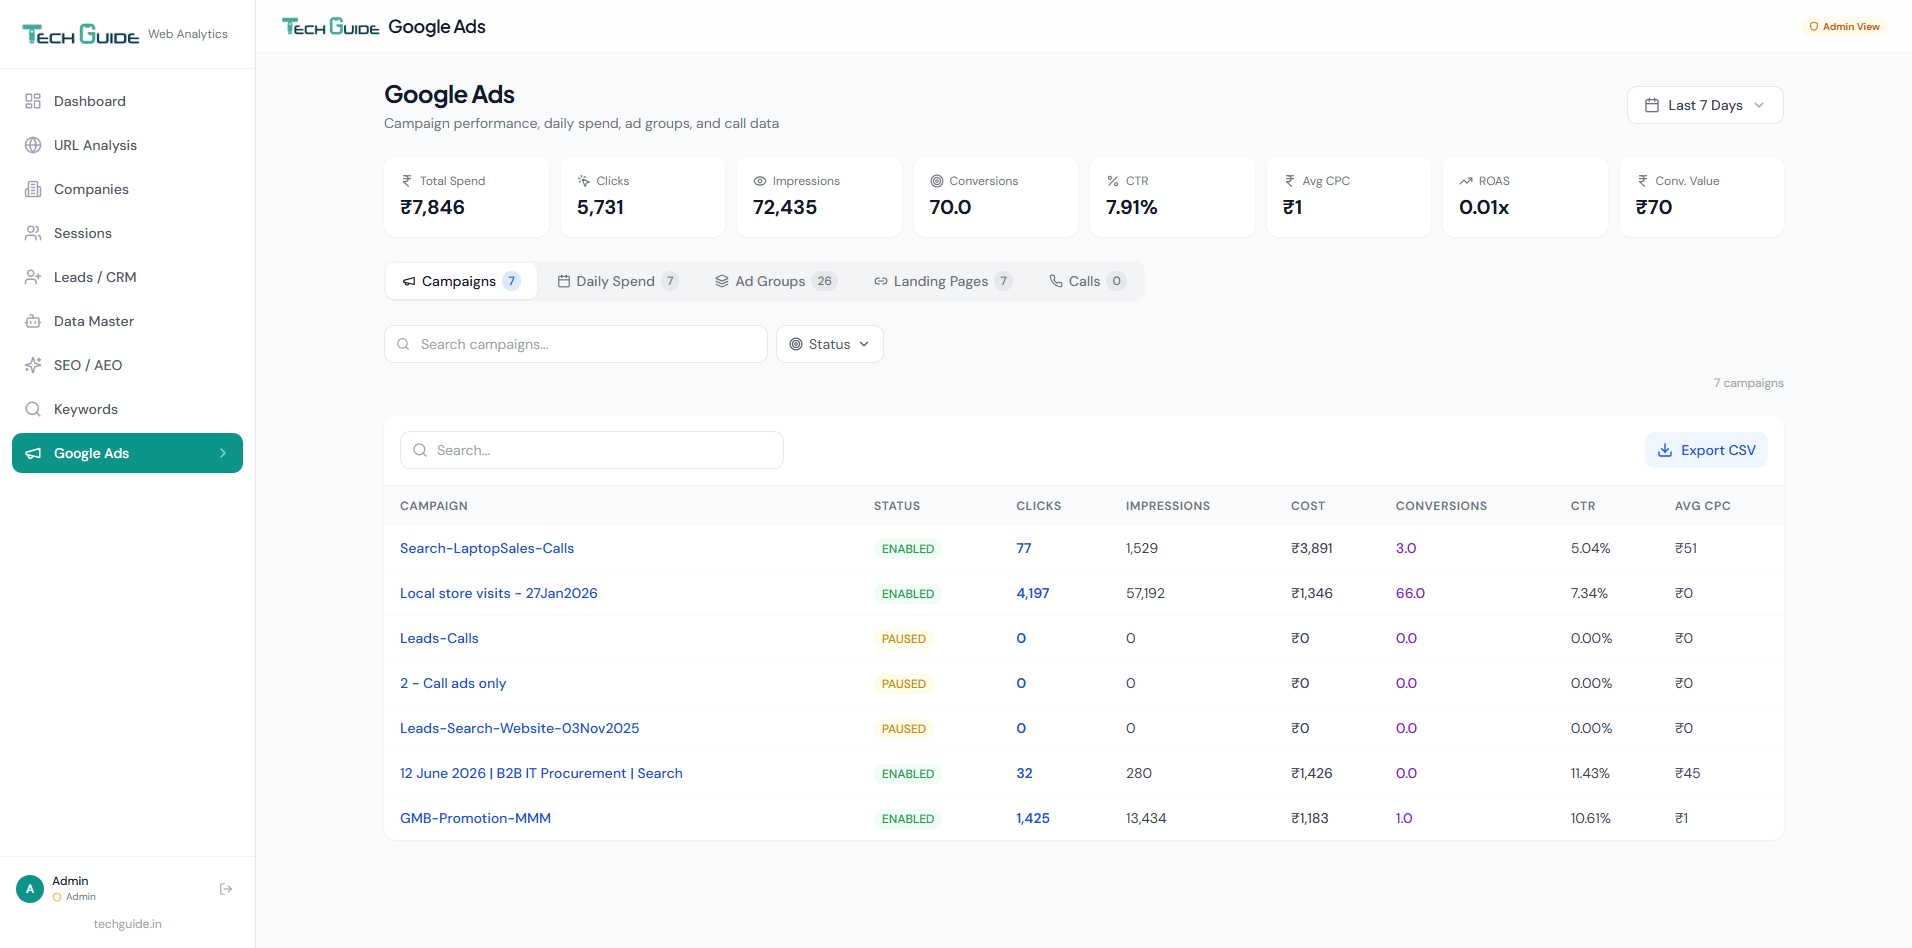This screenshot has width=1912, height=948.
Task: Open the 2 - Call ads only campaign
Action: tap(453, 683)
